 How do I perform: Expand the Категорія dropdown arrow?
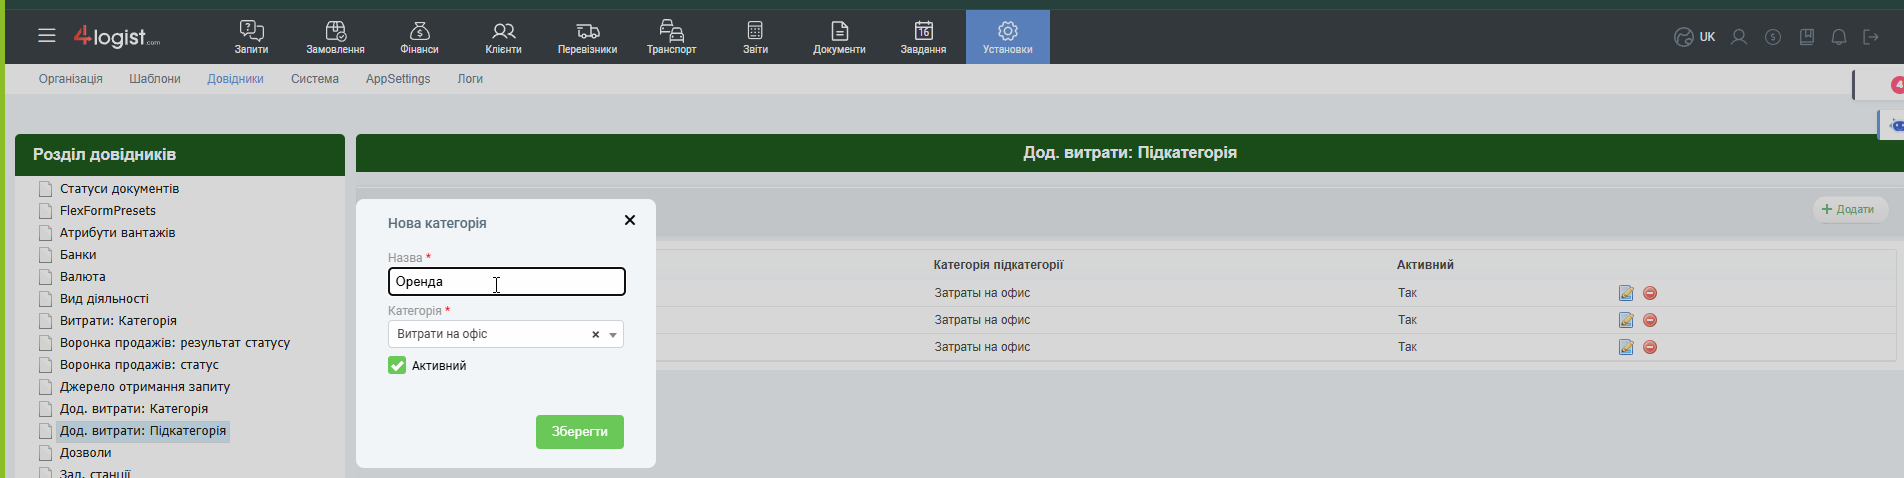613,335
